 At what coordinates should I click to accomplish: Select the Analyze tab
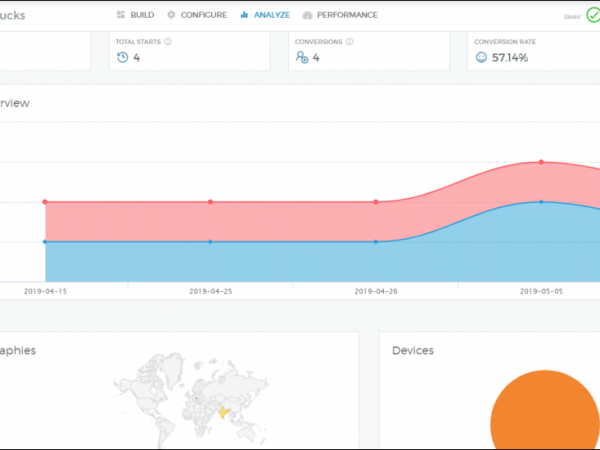[265, 15]
